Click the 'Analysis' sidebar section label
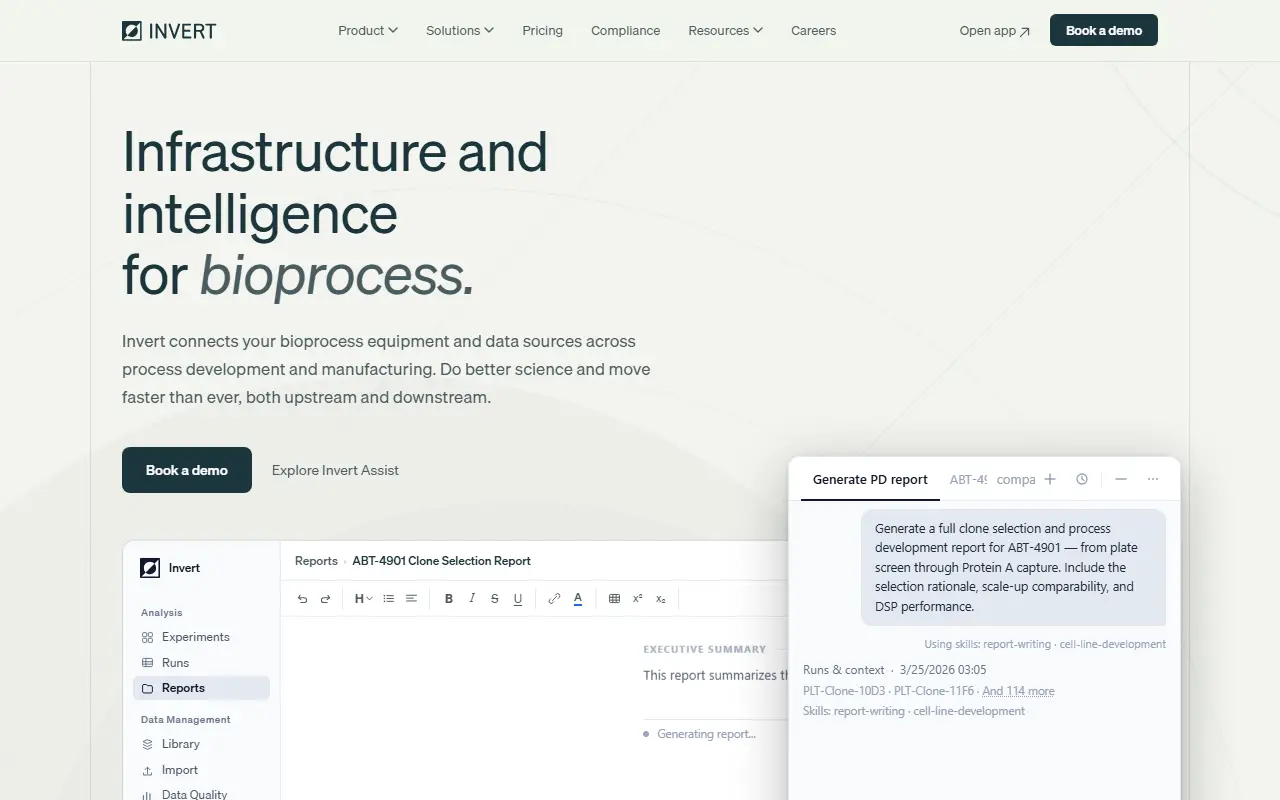Screen dimensions: 1280x800 point(162,613)
